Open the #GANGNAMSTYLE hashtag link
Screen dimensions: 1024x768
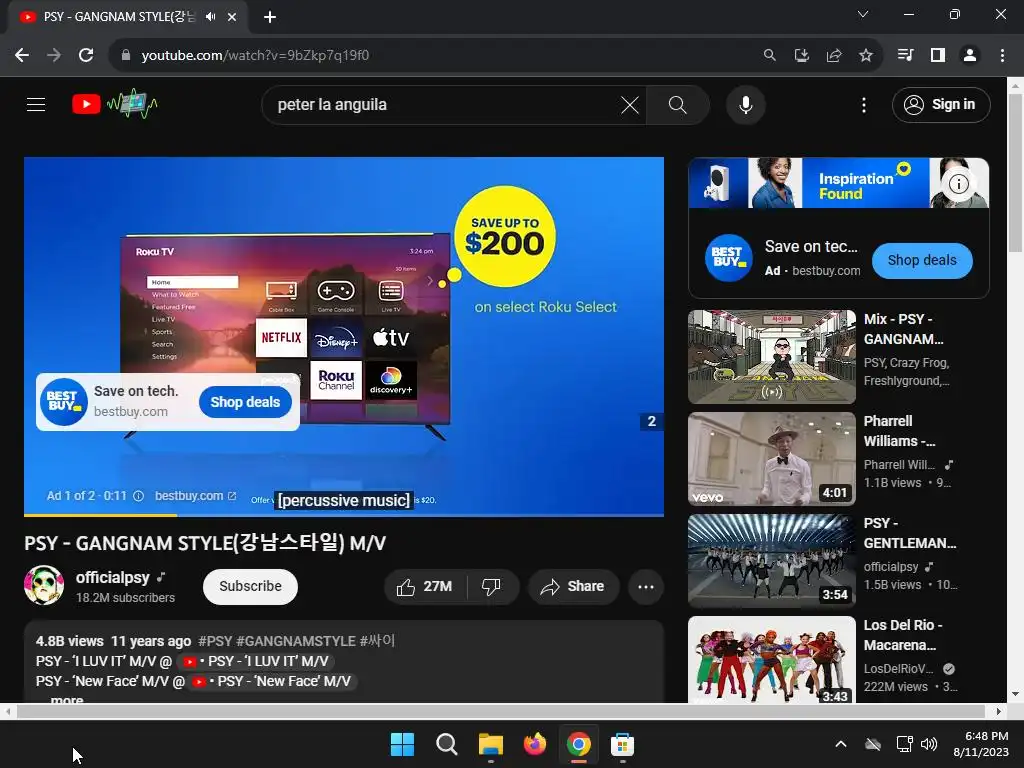(296, 641)
